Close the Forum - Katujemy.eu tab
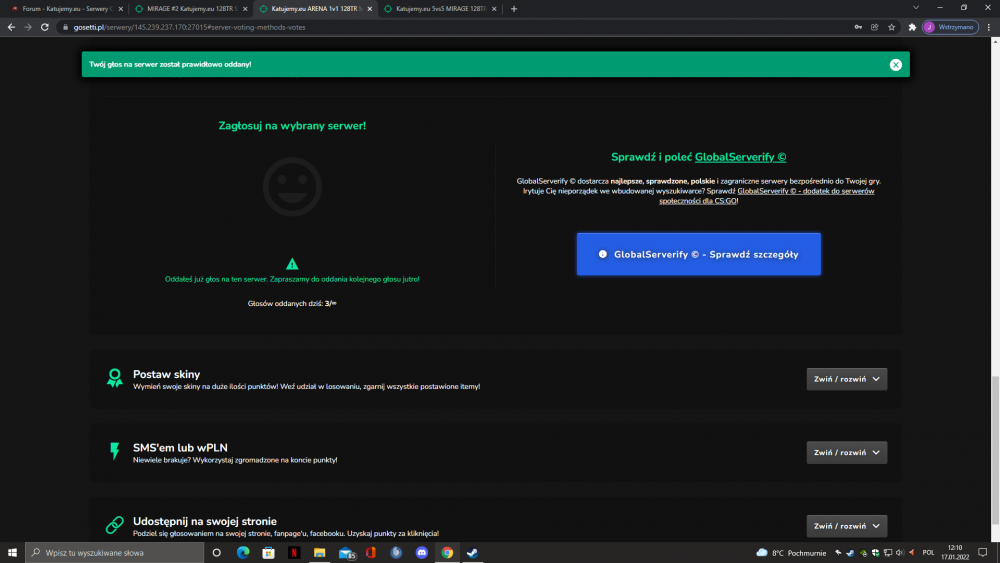 tap(121, 9)
